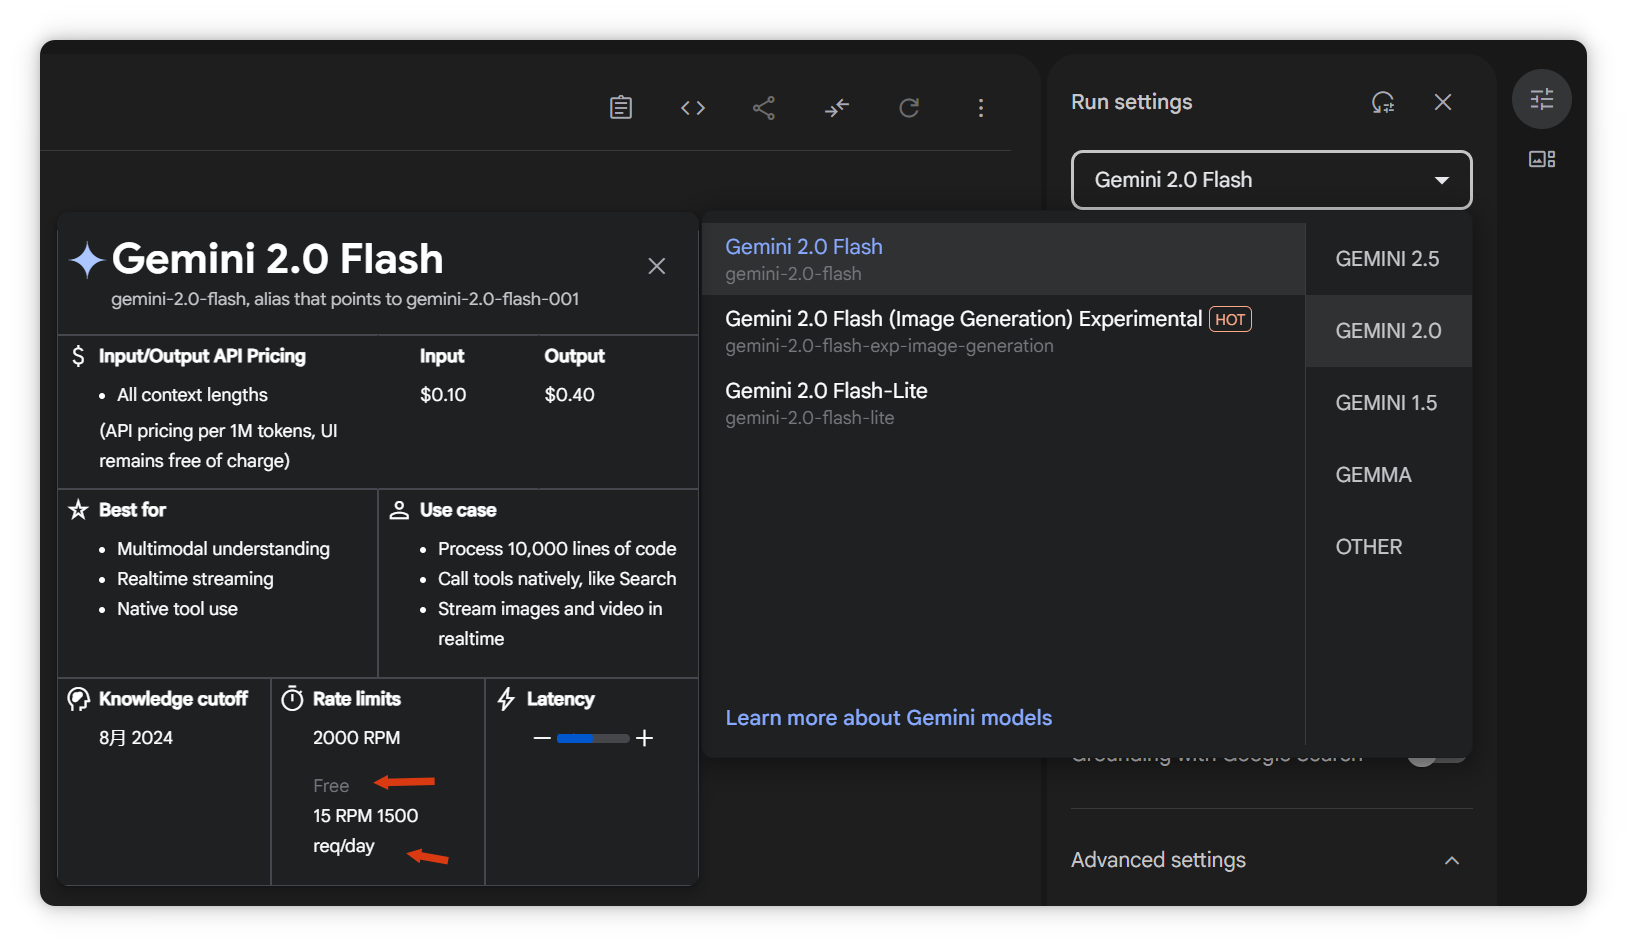The width and height of the screenshot is (1627, 946).
Task: Open the prompt gallery panel icon
Action: point(1541,159)
